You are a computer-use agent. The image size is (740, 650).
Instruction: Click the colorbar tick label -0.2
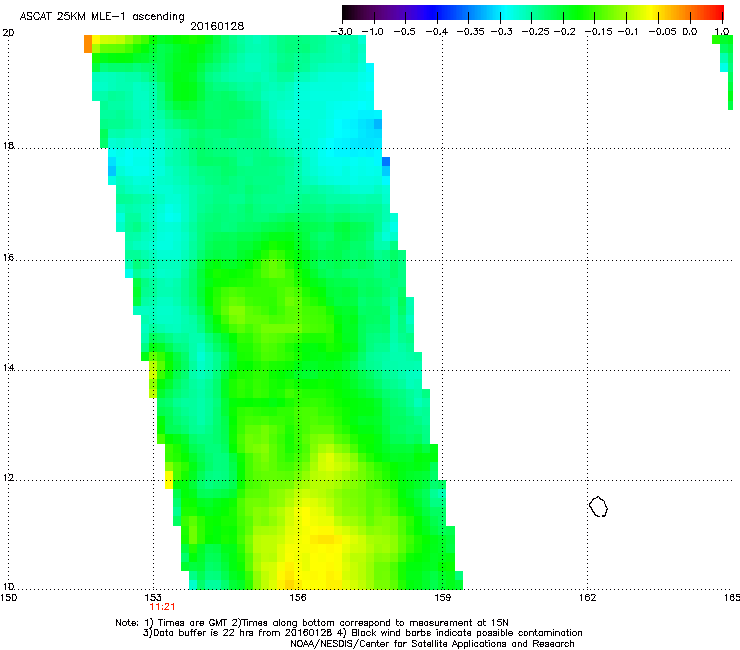564,32
